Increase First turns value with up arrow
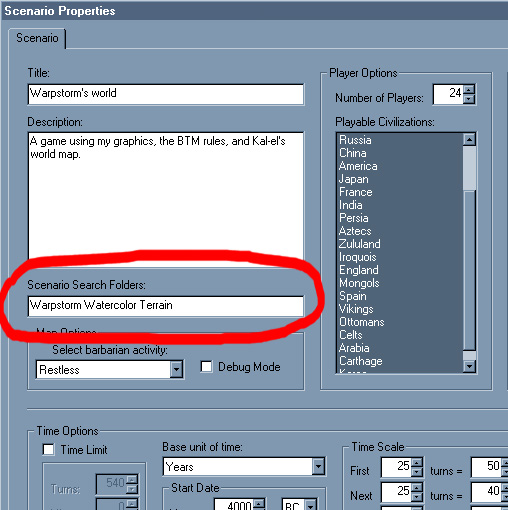The width and height of the screenshot is (508, 510). (x=417, y=463)
